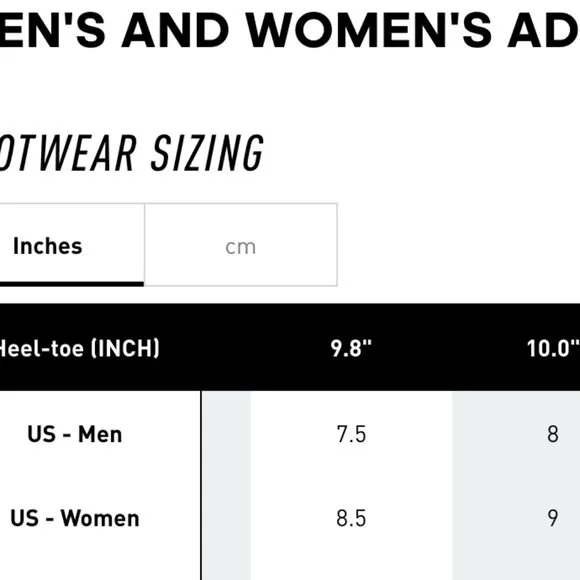The image size is (580, 580).
Task: Click the men's size 7.5 cell
Action: tap(351, 434)
